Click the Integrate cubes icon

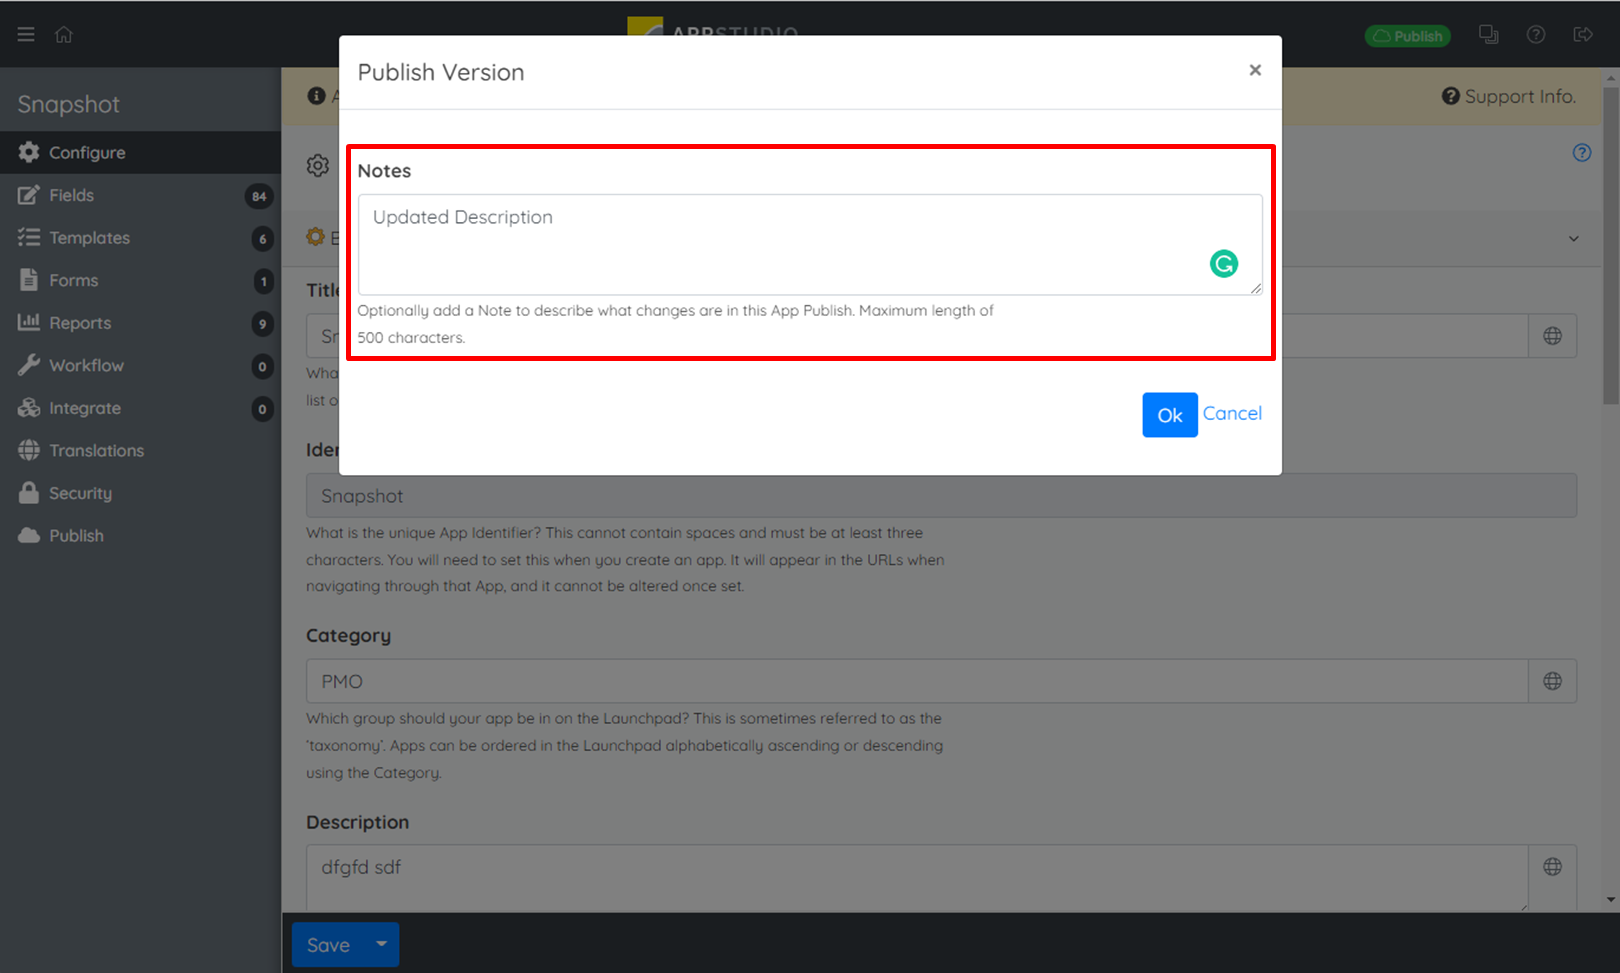(x=29, y=408)
